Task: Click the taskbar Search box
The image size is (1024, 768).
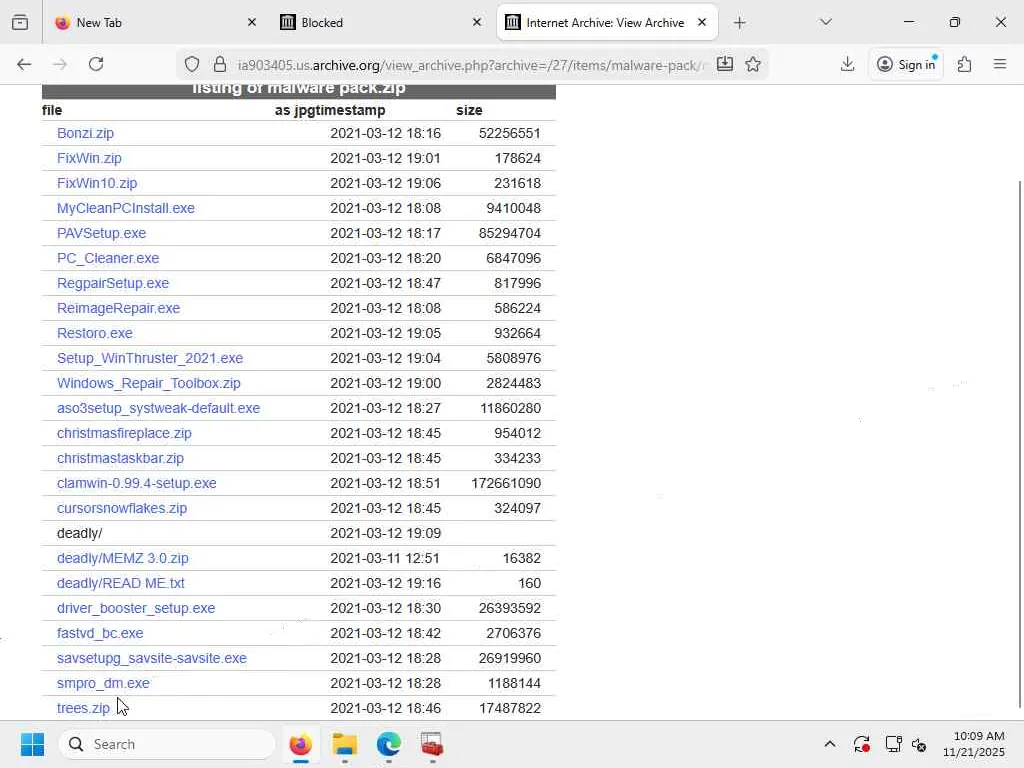Action: (x=167, y=744)
